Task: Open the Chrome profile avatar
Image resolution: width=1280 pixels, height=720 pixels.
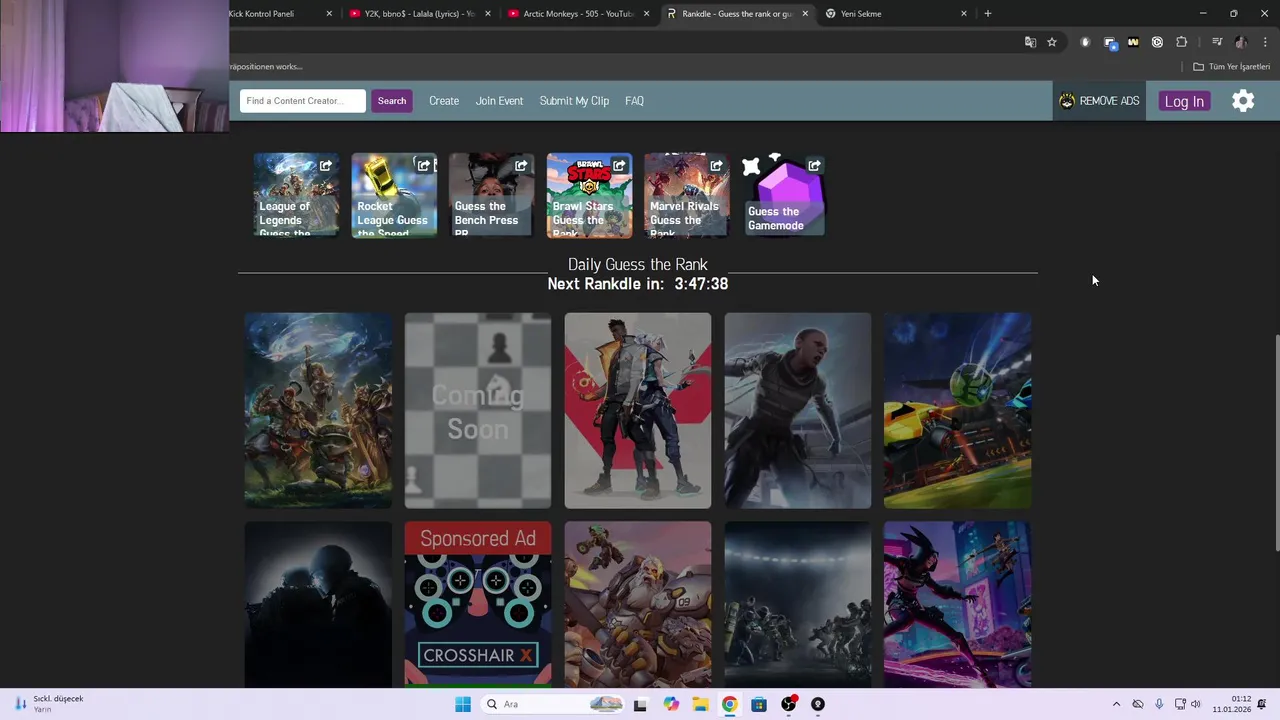Action: pos(1241,42)
